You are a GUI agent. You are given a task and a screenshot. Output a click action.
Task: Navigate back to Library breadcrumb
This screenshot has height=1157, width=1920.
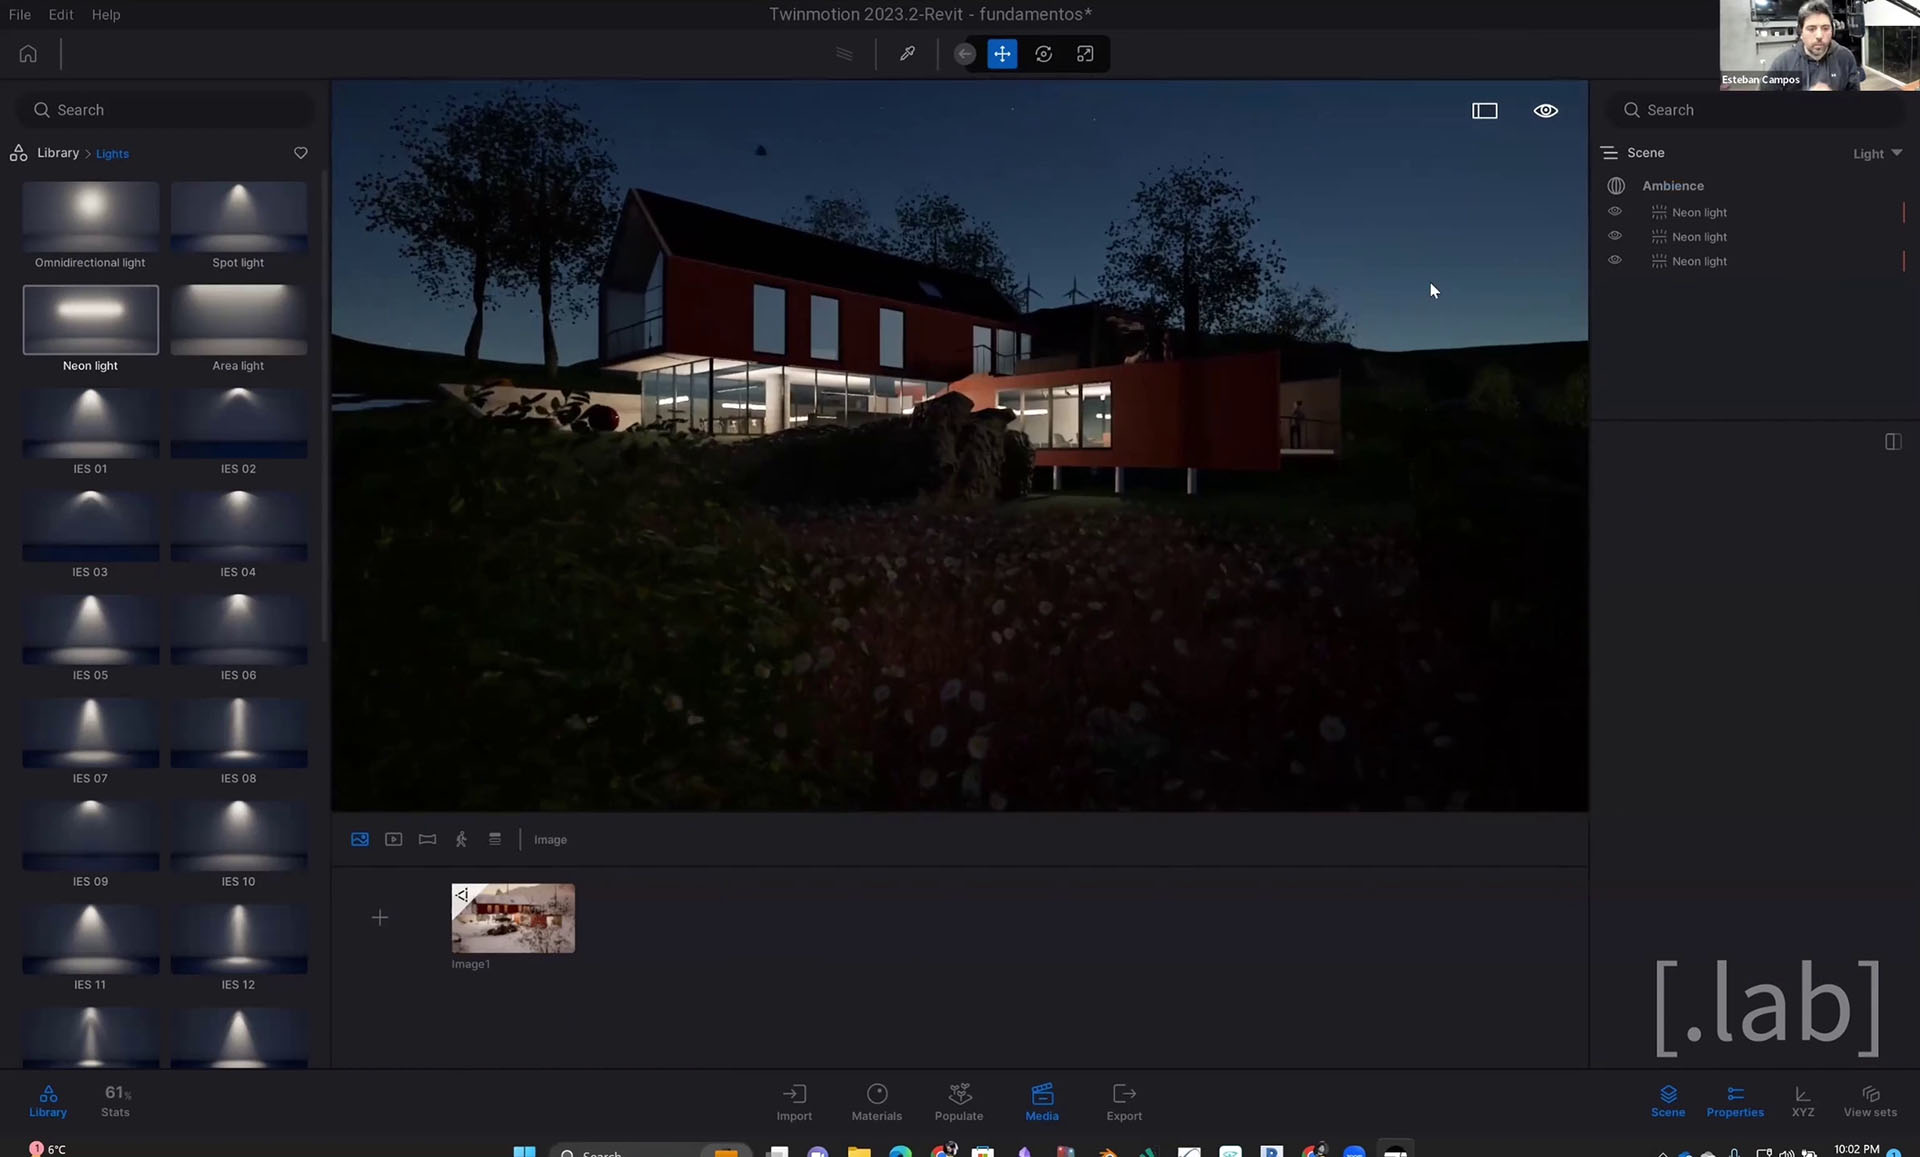(x=57, y=153)
